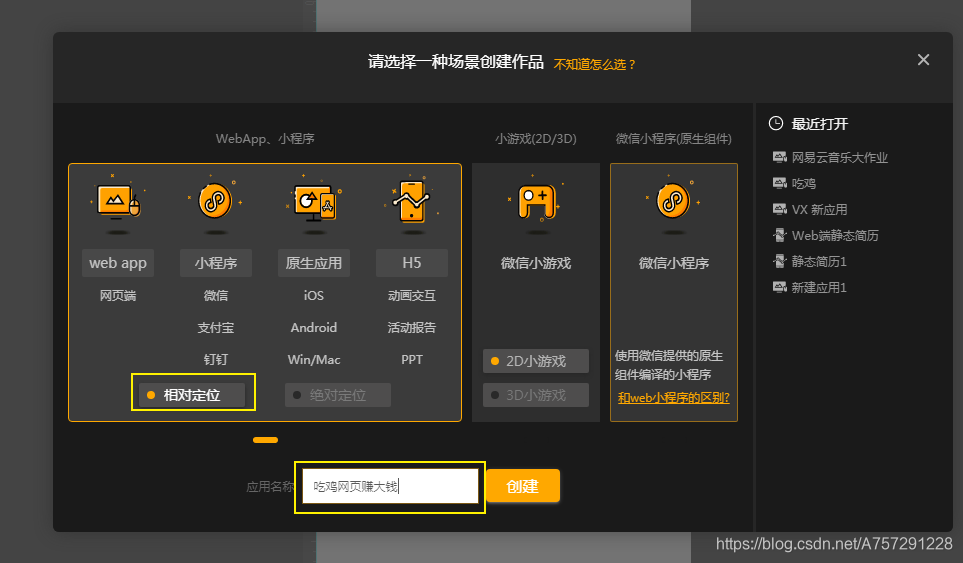
Task: Click the 最近打开 heading
Action: pyautogui.click(x=819, y=123)
